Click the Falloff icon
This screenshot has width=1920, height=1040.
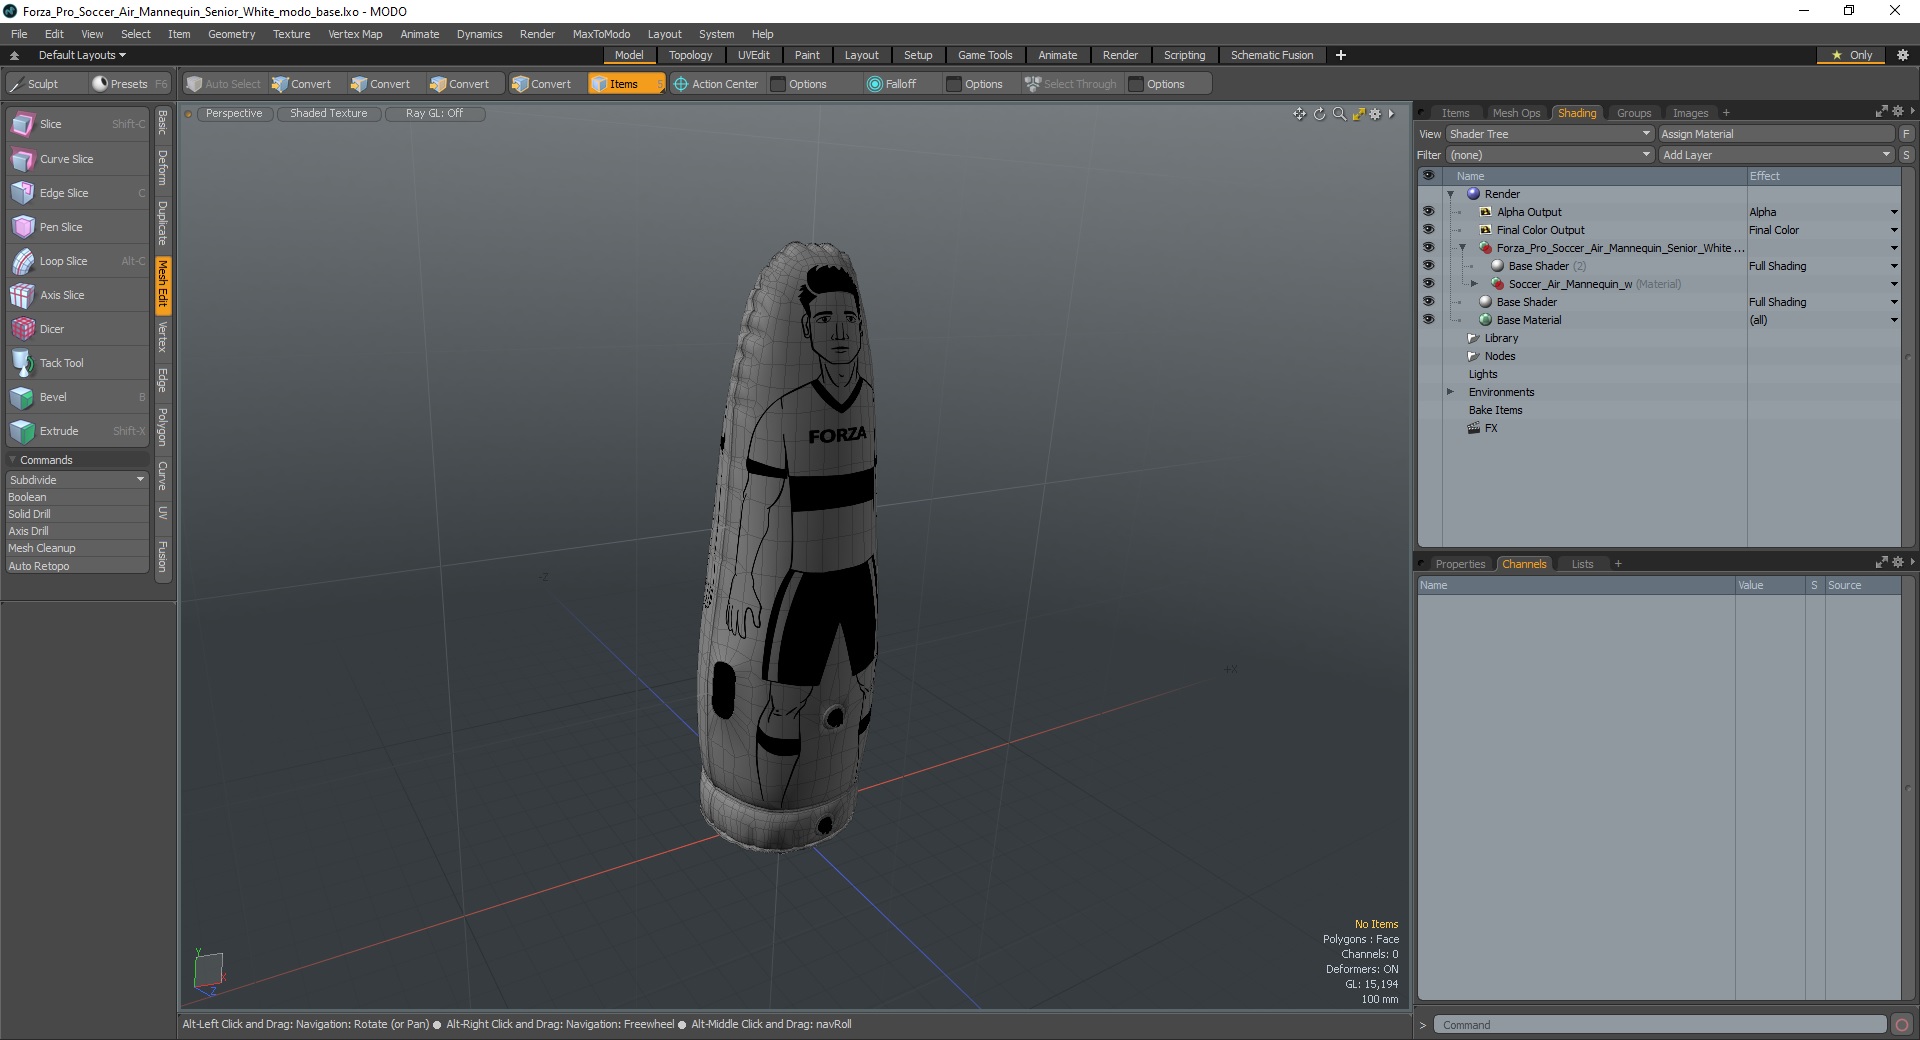pyautogui.click(x=875, y=84)
